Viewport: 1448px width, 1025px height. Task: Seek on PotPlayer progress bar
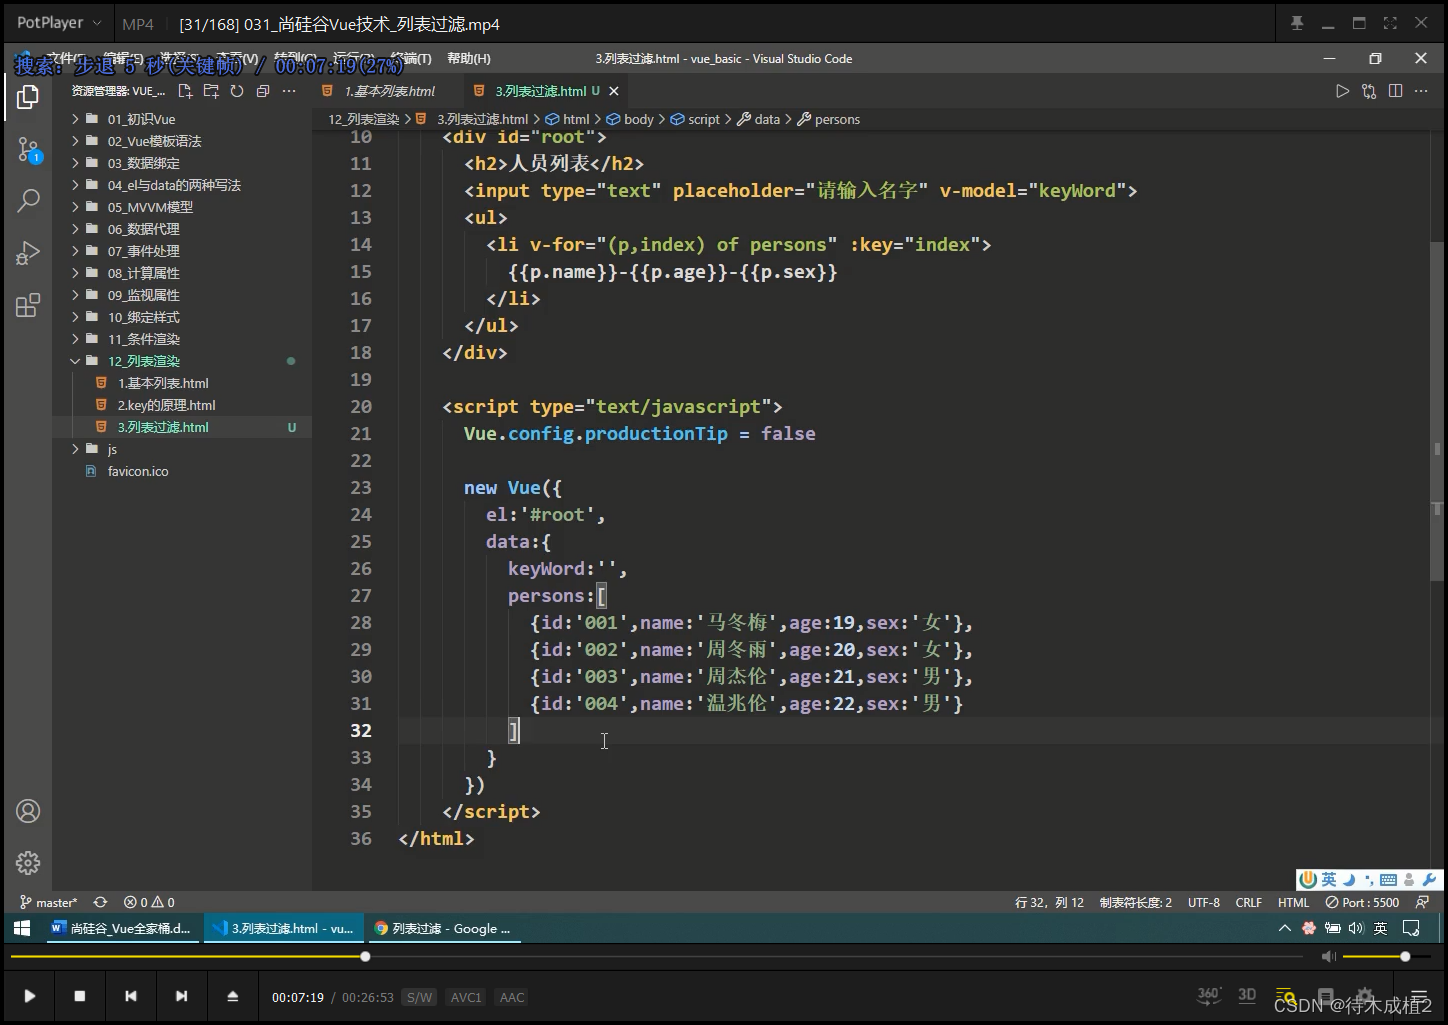[657, 957]
